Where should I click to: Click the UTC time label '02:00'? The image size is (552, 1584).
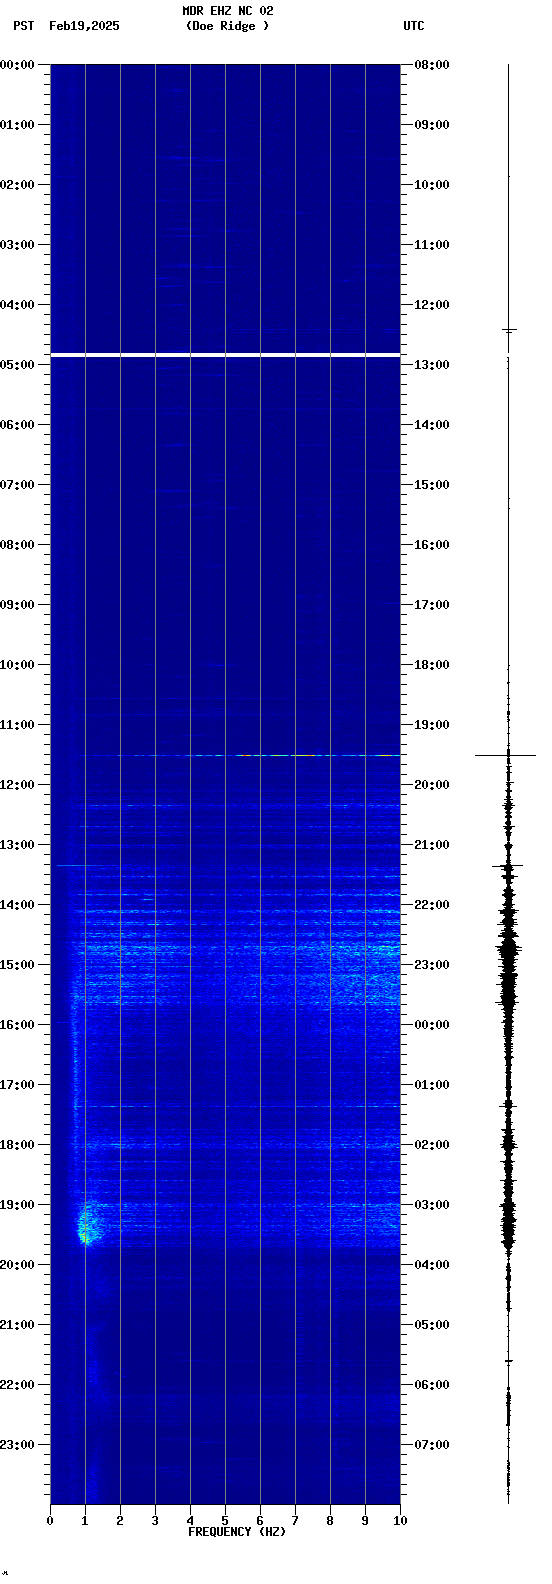(432, 1145)
